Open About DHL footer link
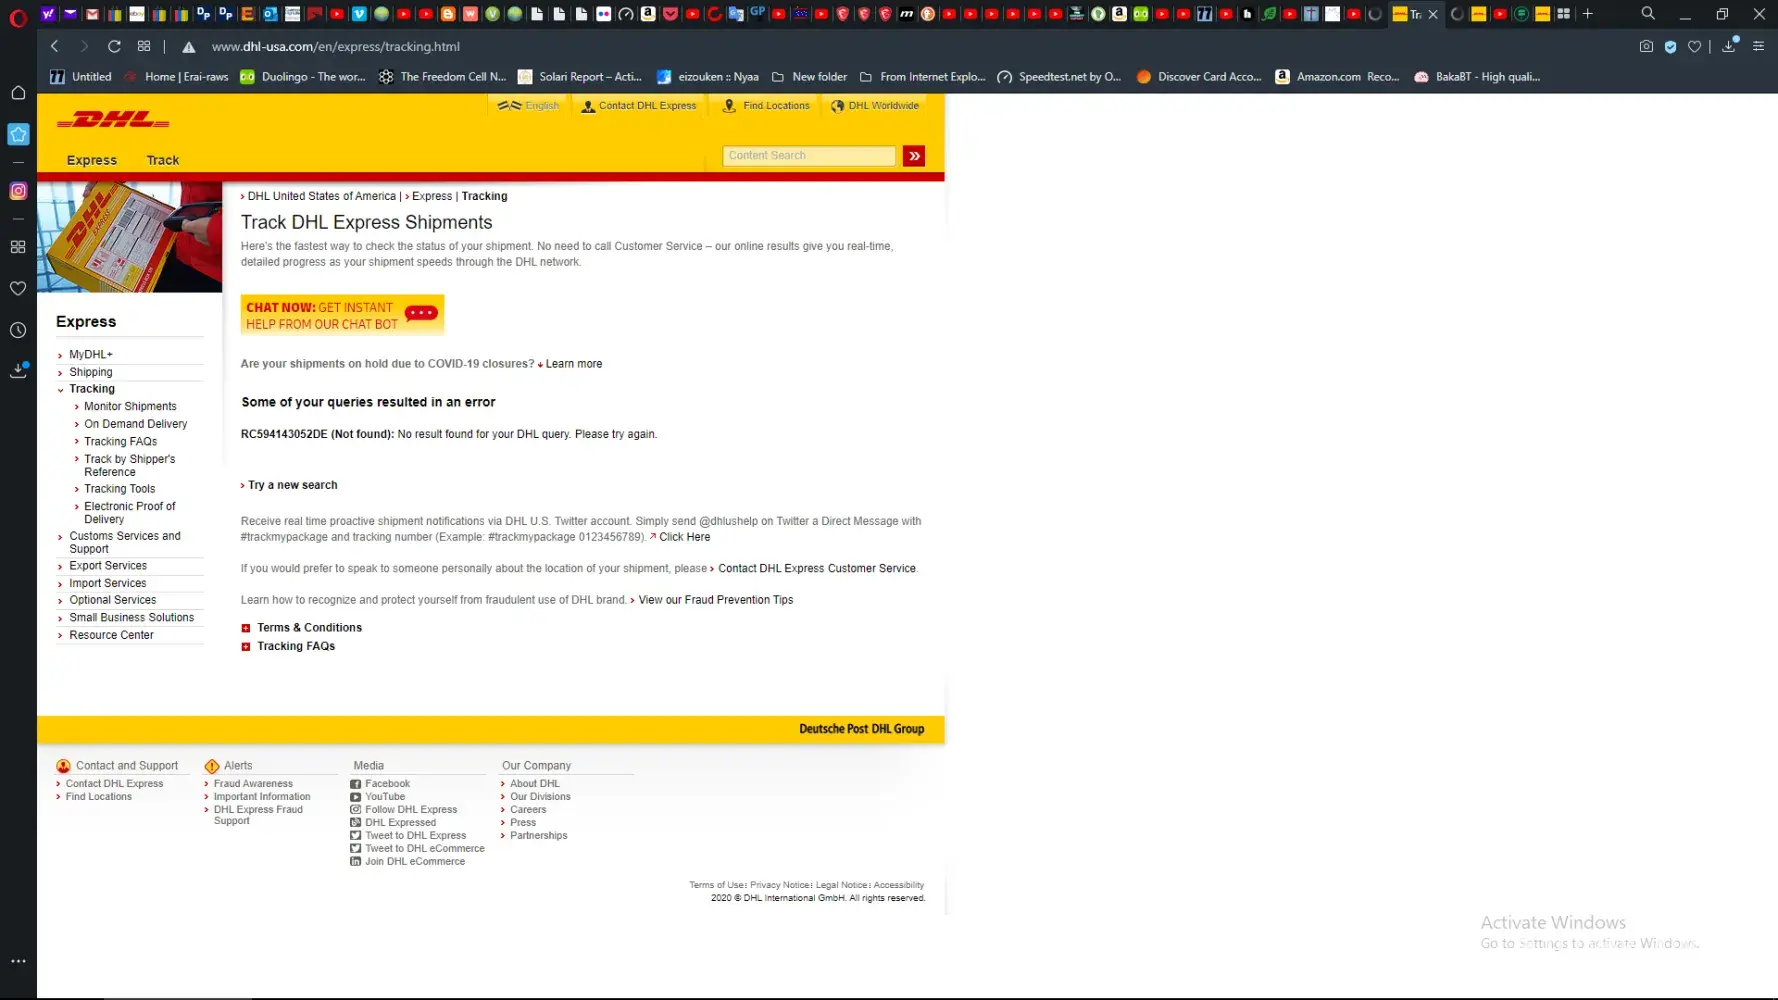 tap(535, 784)
